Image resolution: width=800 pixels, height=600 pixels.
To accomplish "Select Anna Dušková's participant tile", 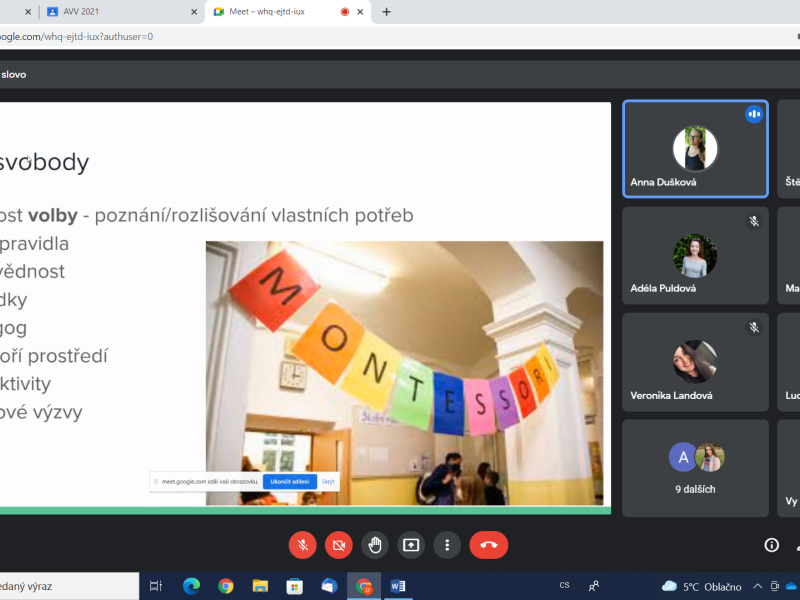I will click(695, 149).
